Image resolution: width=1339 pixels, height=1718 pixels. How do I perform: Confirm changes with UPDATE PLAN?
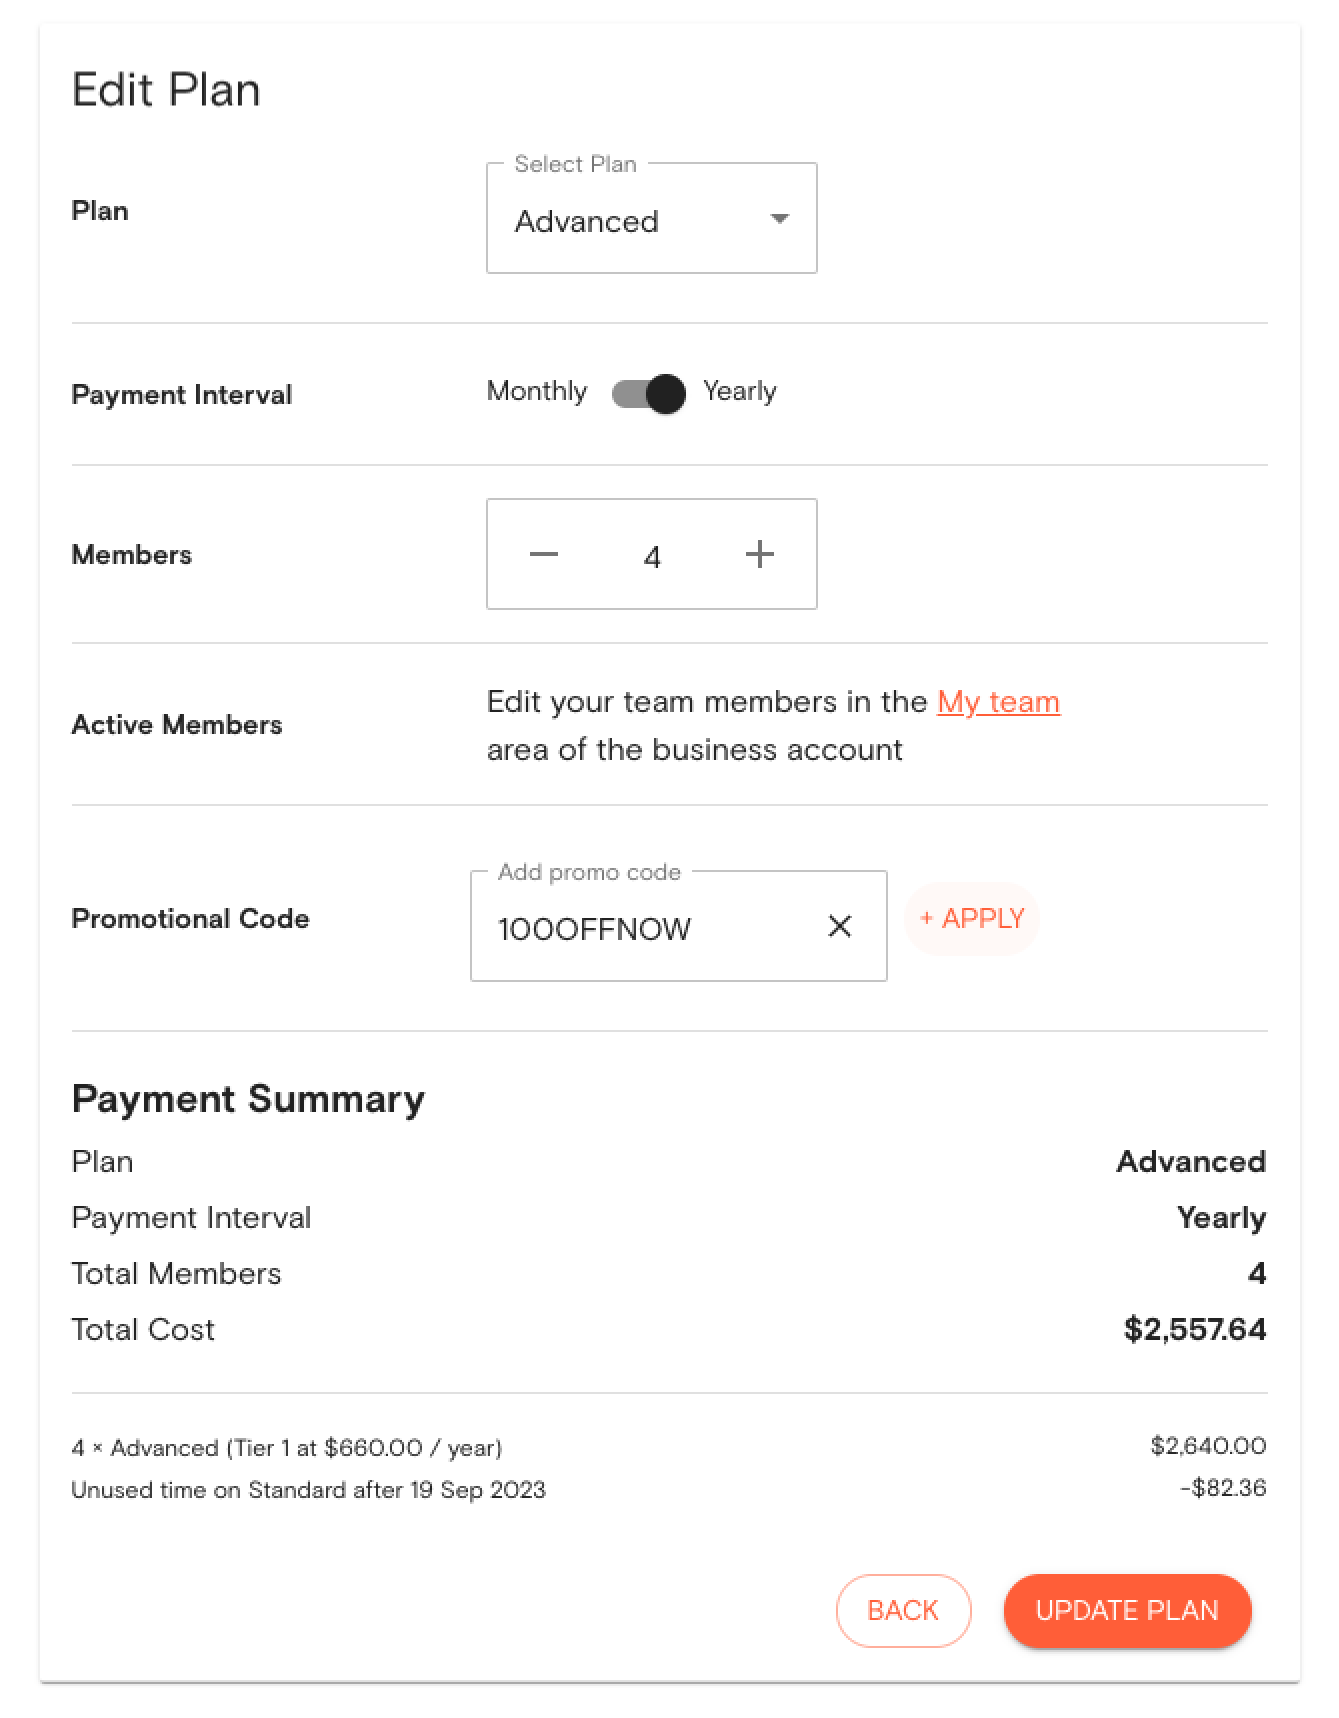[1127, 1610]
